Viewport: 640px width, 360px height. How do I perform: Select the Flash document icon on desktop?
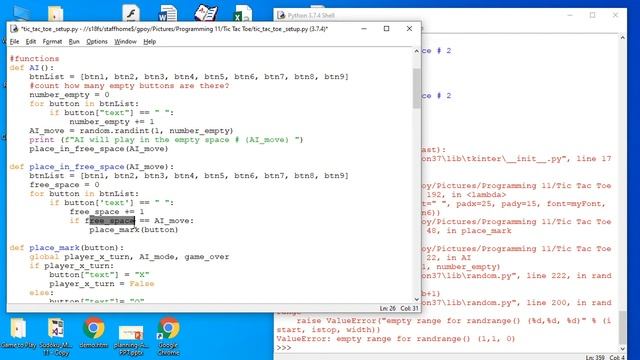tap(131, 13)
